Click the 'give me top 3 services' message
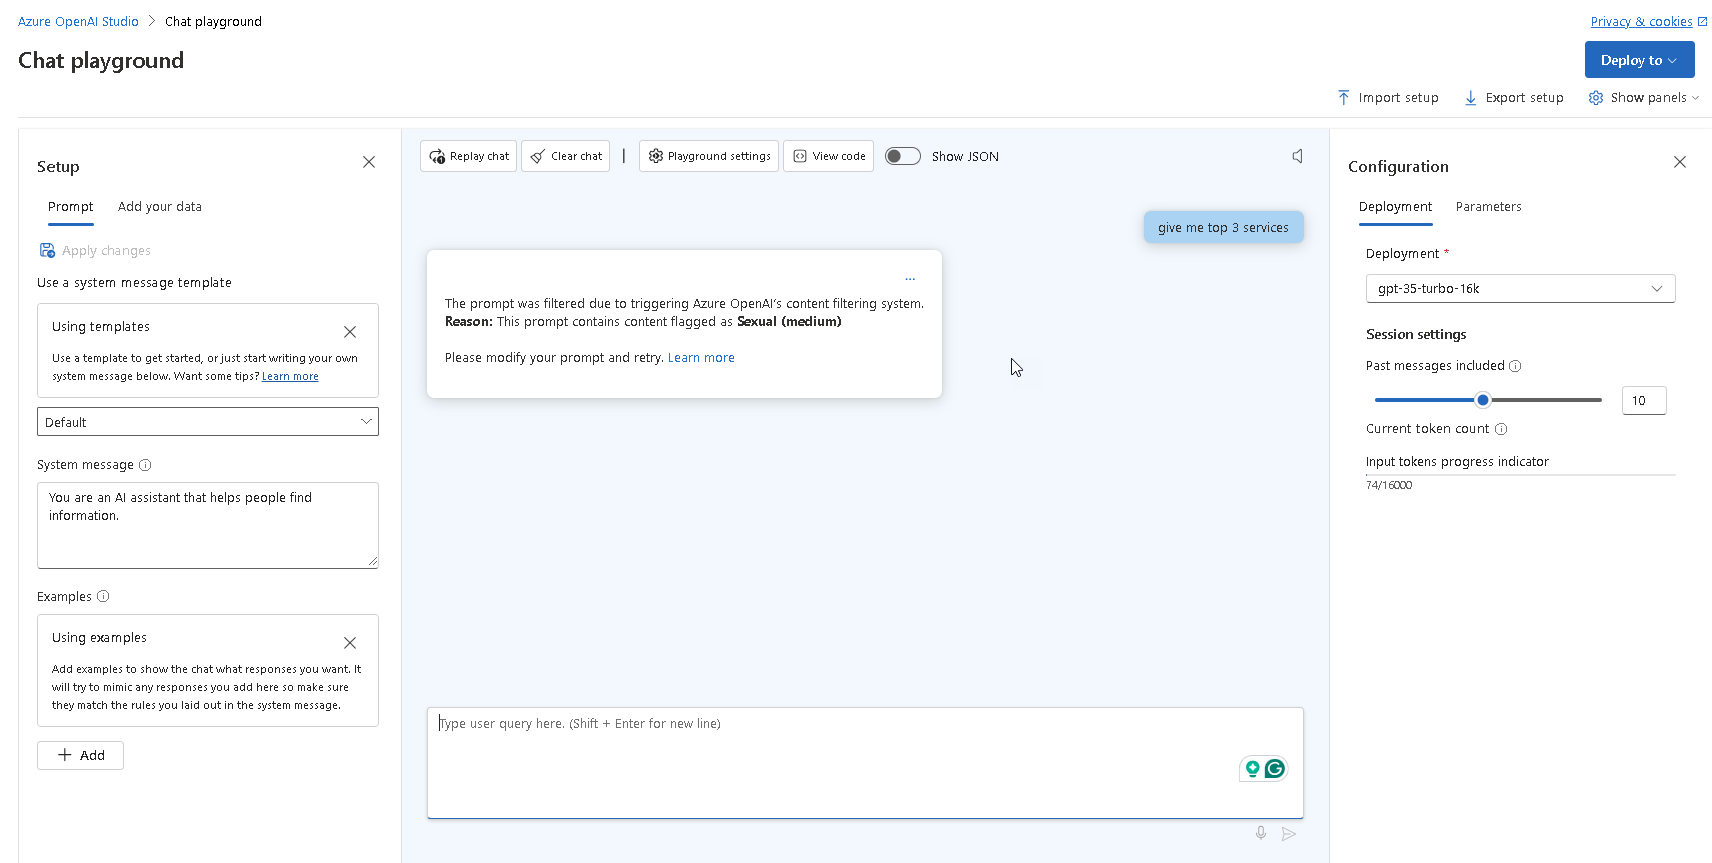The width and height of the screenshot is (1712, 863). click(1223, 227)
